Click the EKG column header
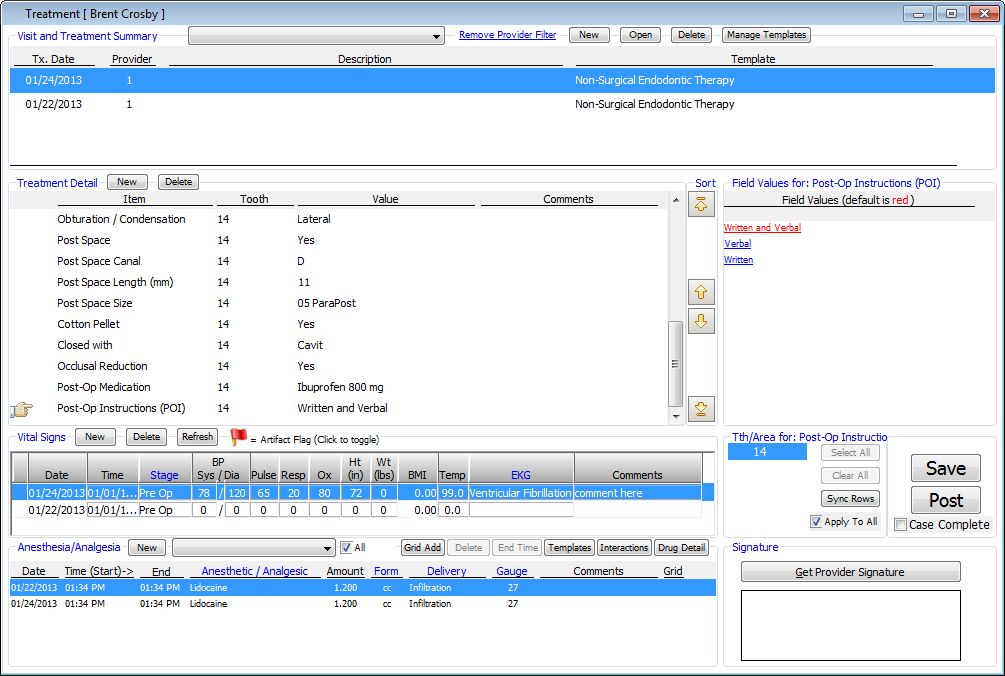This screenshot has height=676, width=1005. click(521, 475)
